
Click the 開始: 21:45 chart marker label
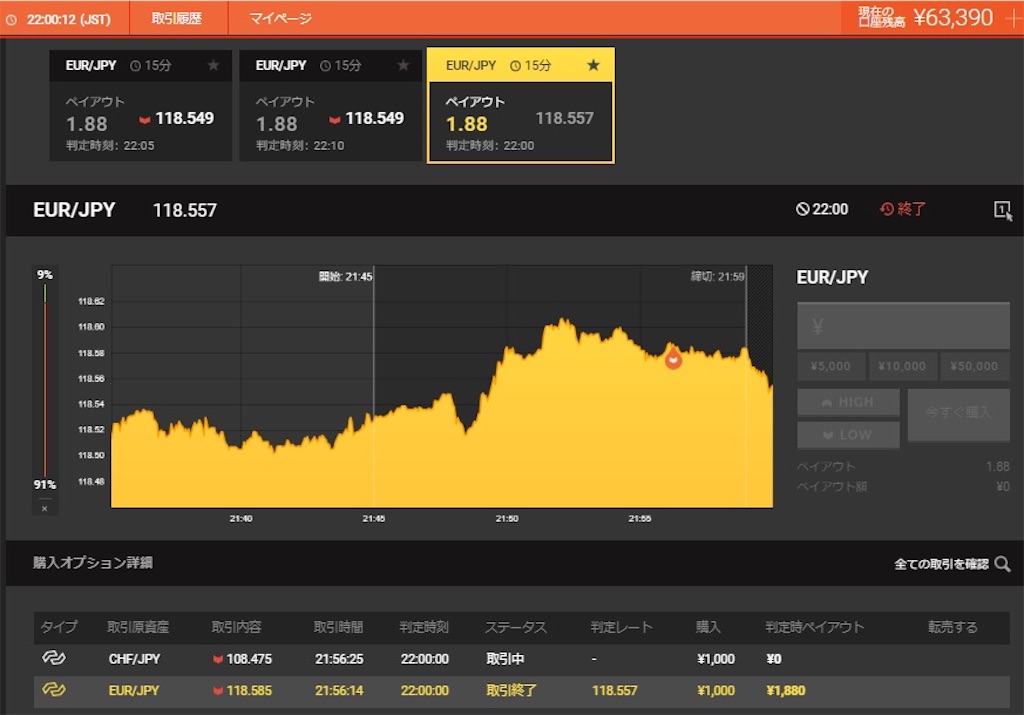345,276
